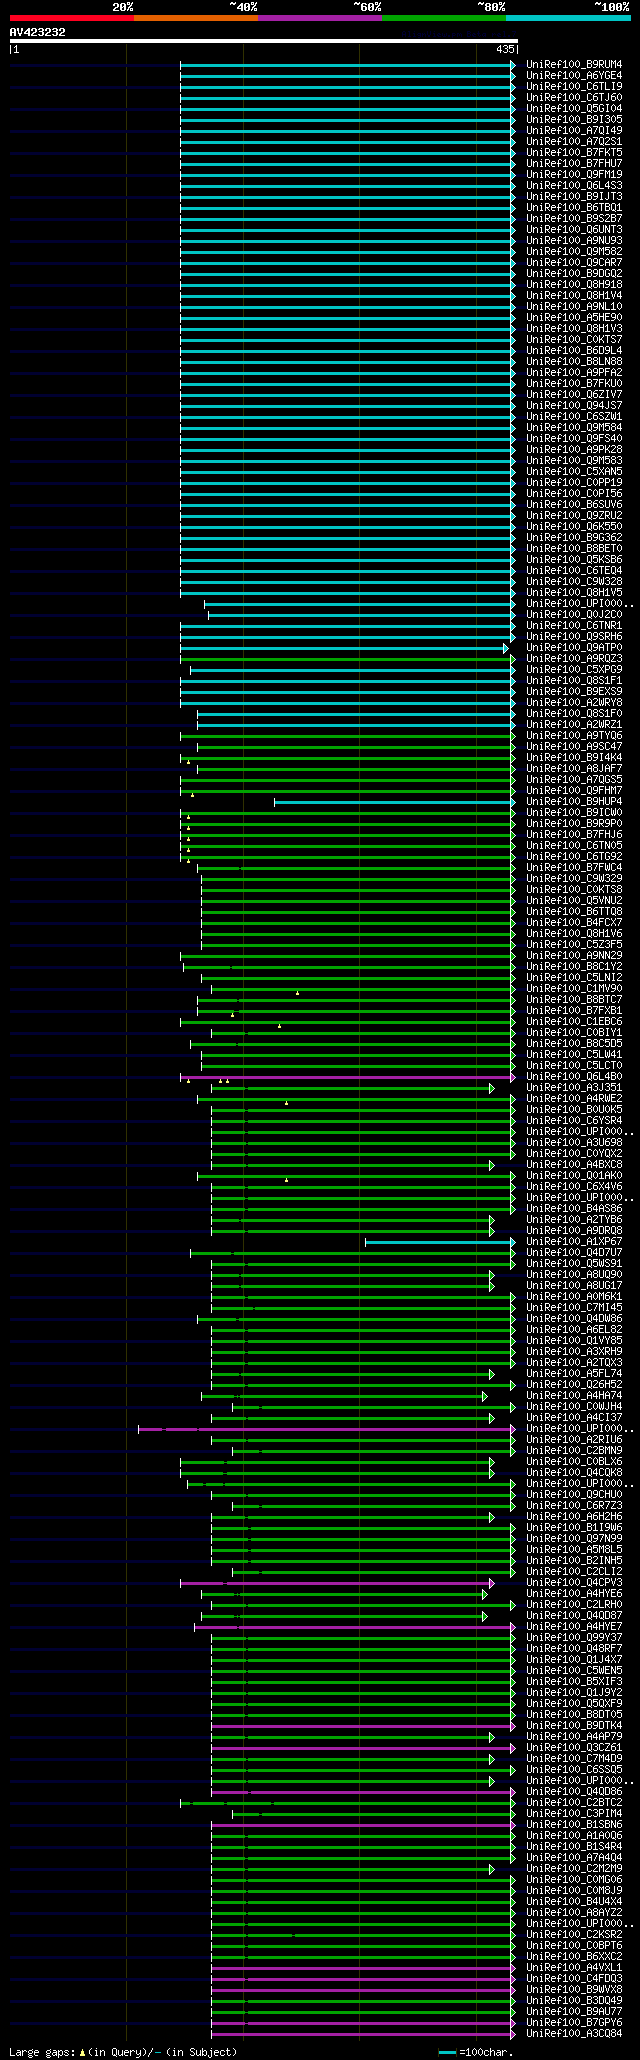Click the purple alignment bar for UniRef100_Q6L4B0

(x=347, y=1077)
